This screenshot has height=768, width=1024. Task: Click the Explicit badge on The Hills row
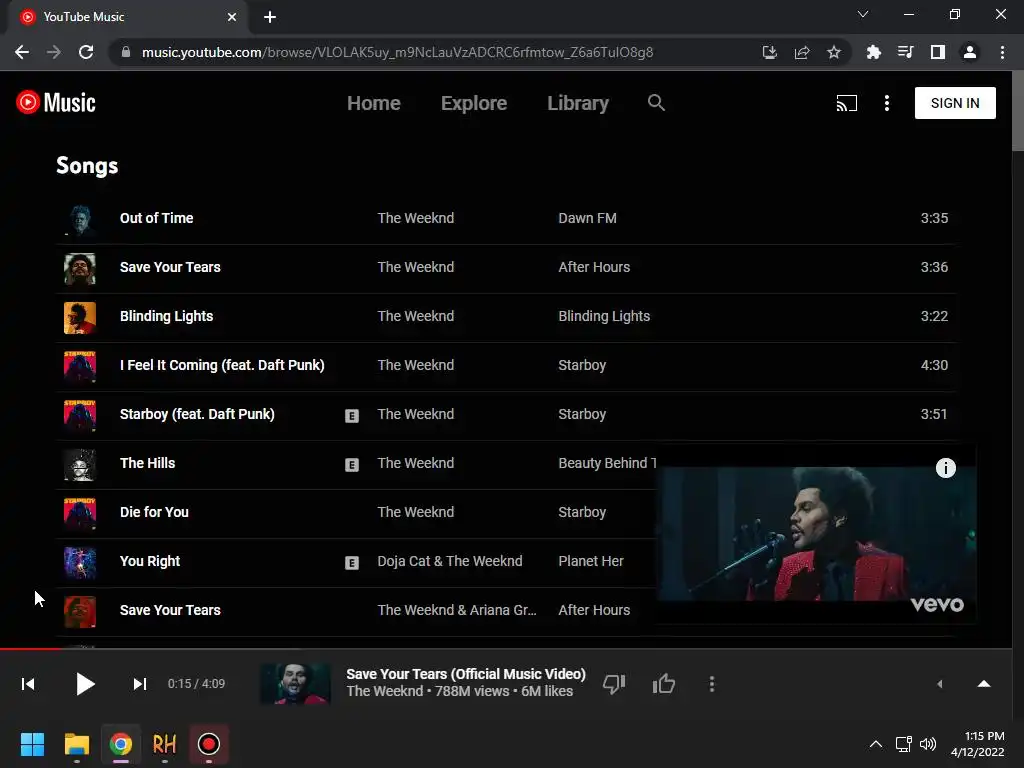pyautogui.click(x=351, y=464)
